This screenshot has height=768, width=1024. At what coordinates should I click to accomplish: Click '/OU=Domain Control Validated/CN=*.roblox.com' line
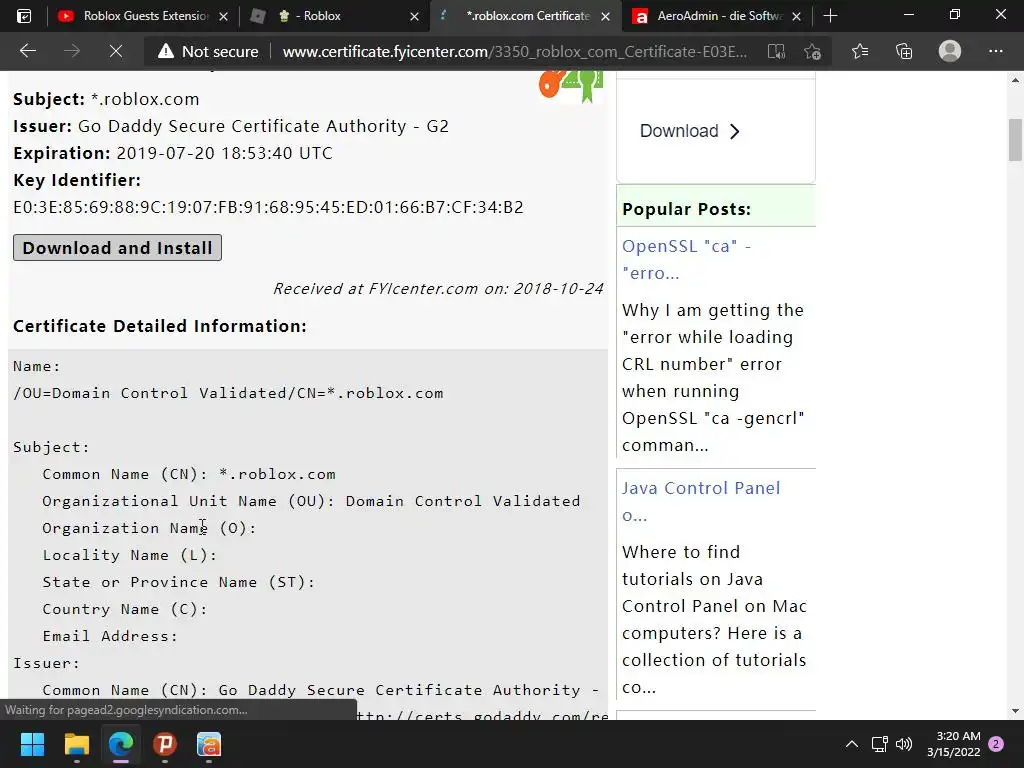pyautogui.click(x=229, y=393)
